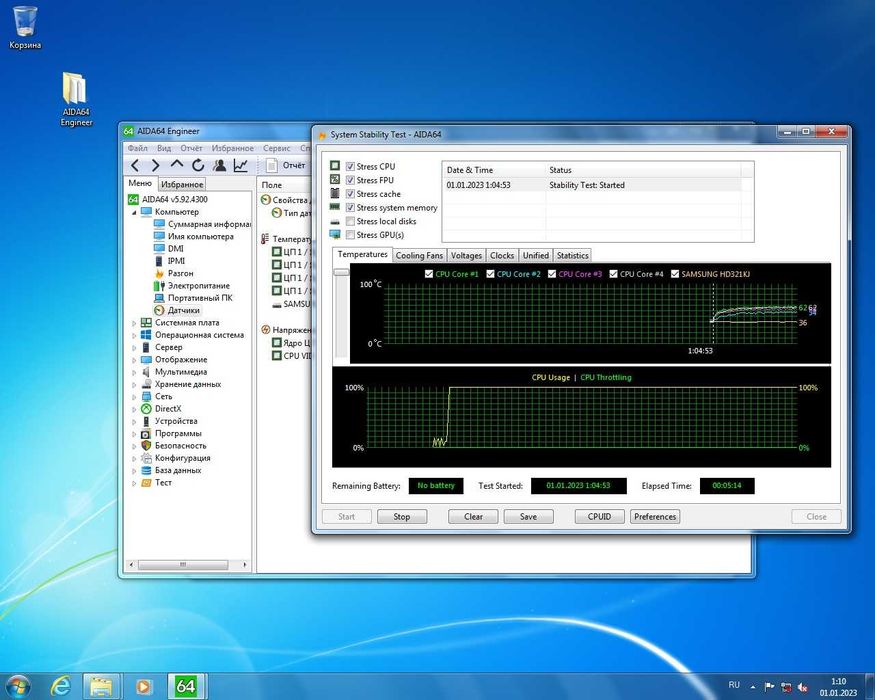Toggle SAMSUNG HD321KJ graph checkbox
The image size is (875, 700).
coord(675,274)
